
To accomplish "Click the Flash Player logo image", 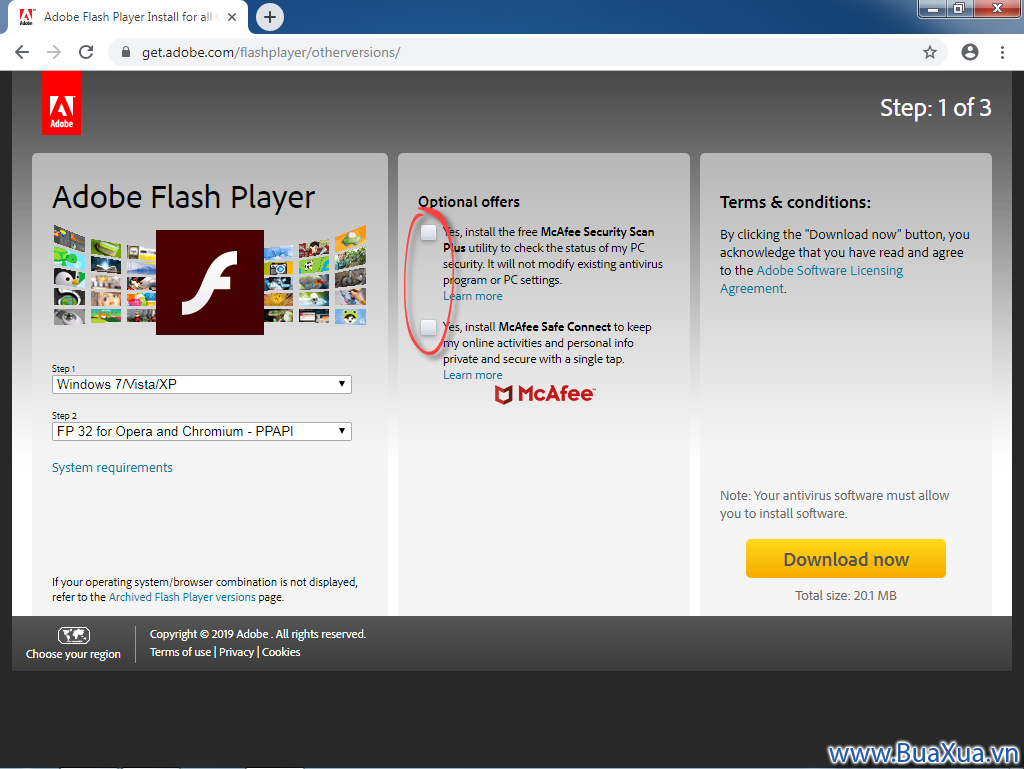I will (x=210, y=282).
